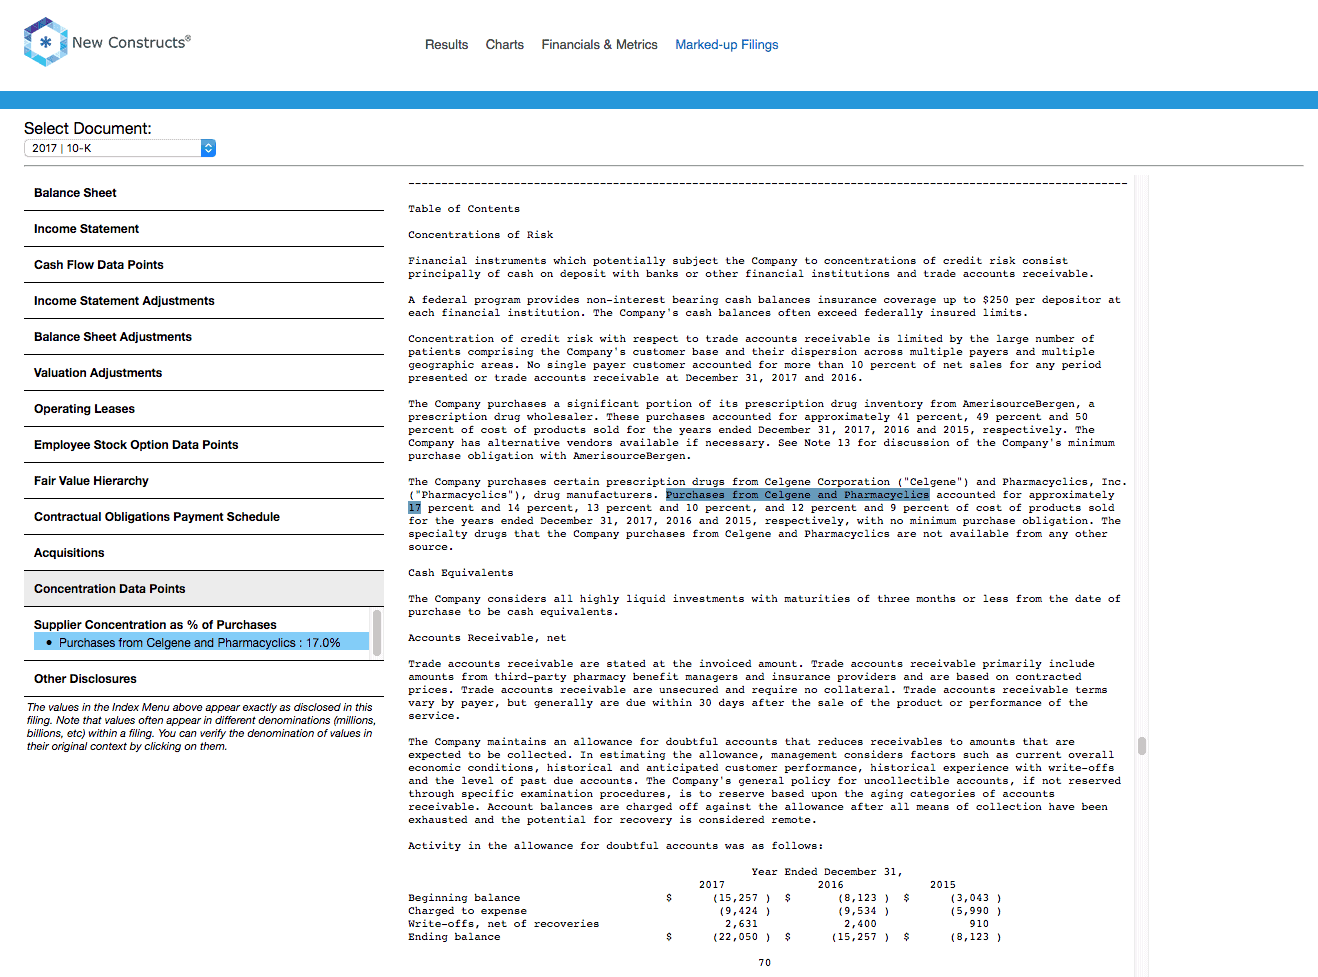This screenshot has width=1318, height=977.
Task: Click Supplier Concentration as % of Purchases heading
Action: [155, 625]
